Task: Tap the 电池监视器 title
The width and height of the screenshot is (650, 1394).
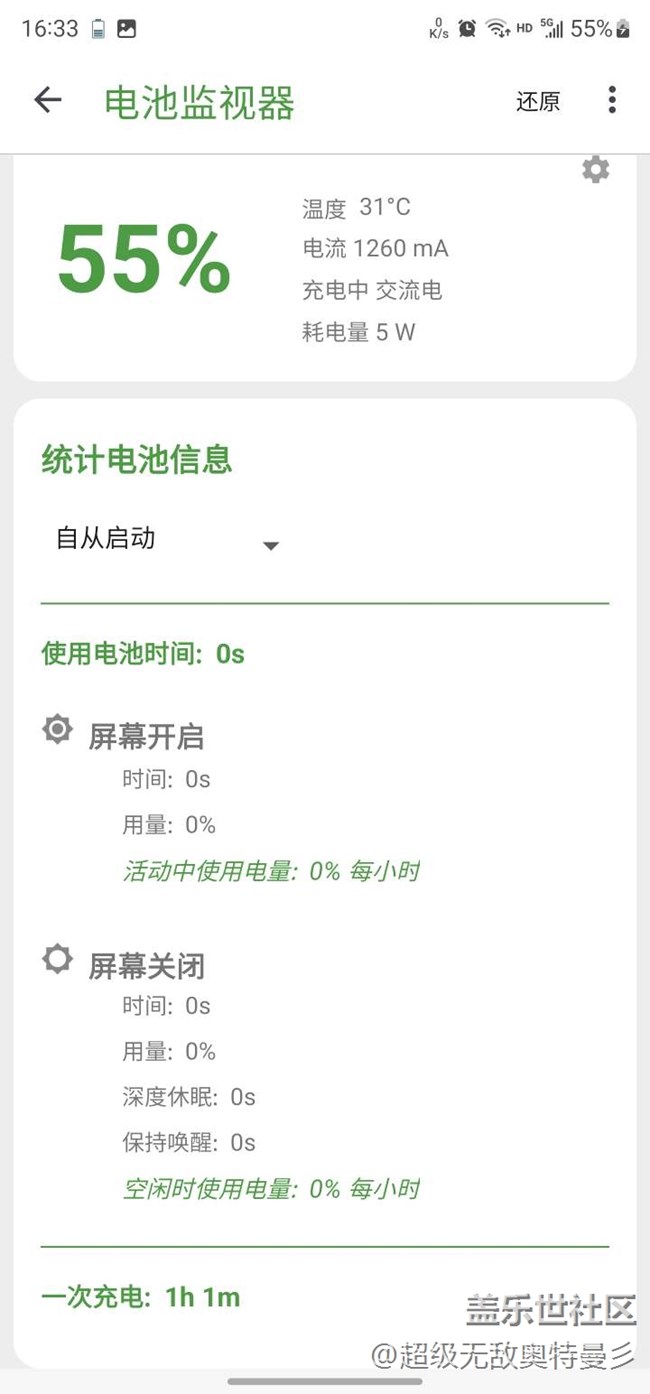Action: tap(200, 102)
